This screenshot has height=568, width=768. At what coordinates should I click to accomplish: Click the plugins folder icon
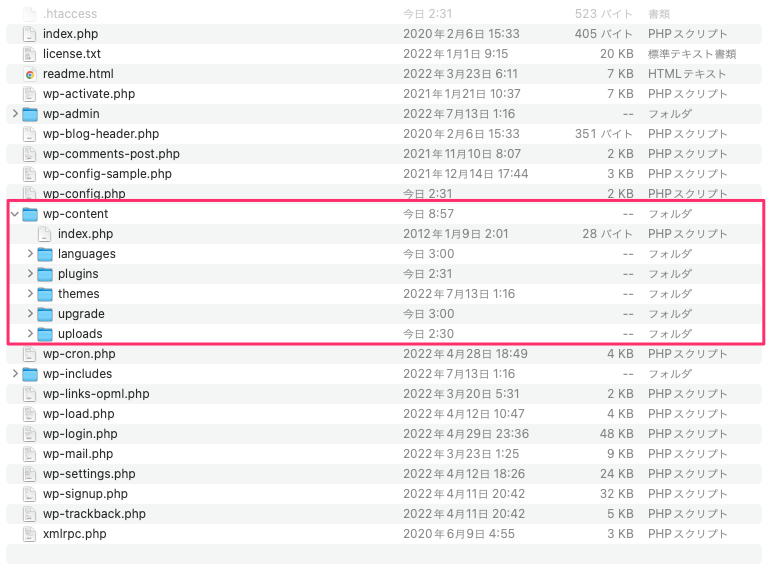(45, 274)
